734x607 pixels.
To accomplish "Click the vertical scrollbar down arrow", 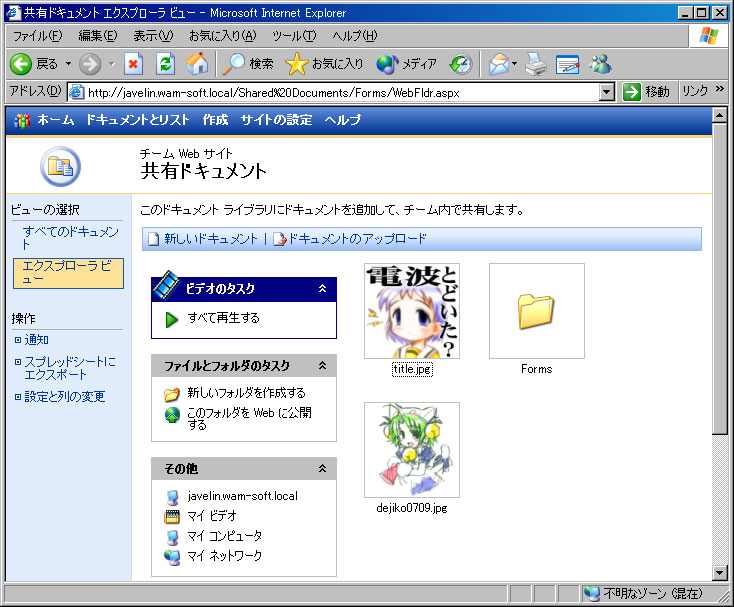I will pos(719,572).
